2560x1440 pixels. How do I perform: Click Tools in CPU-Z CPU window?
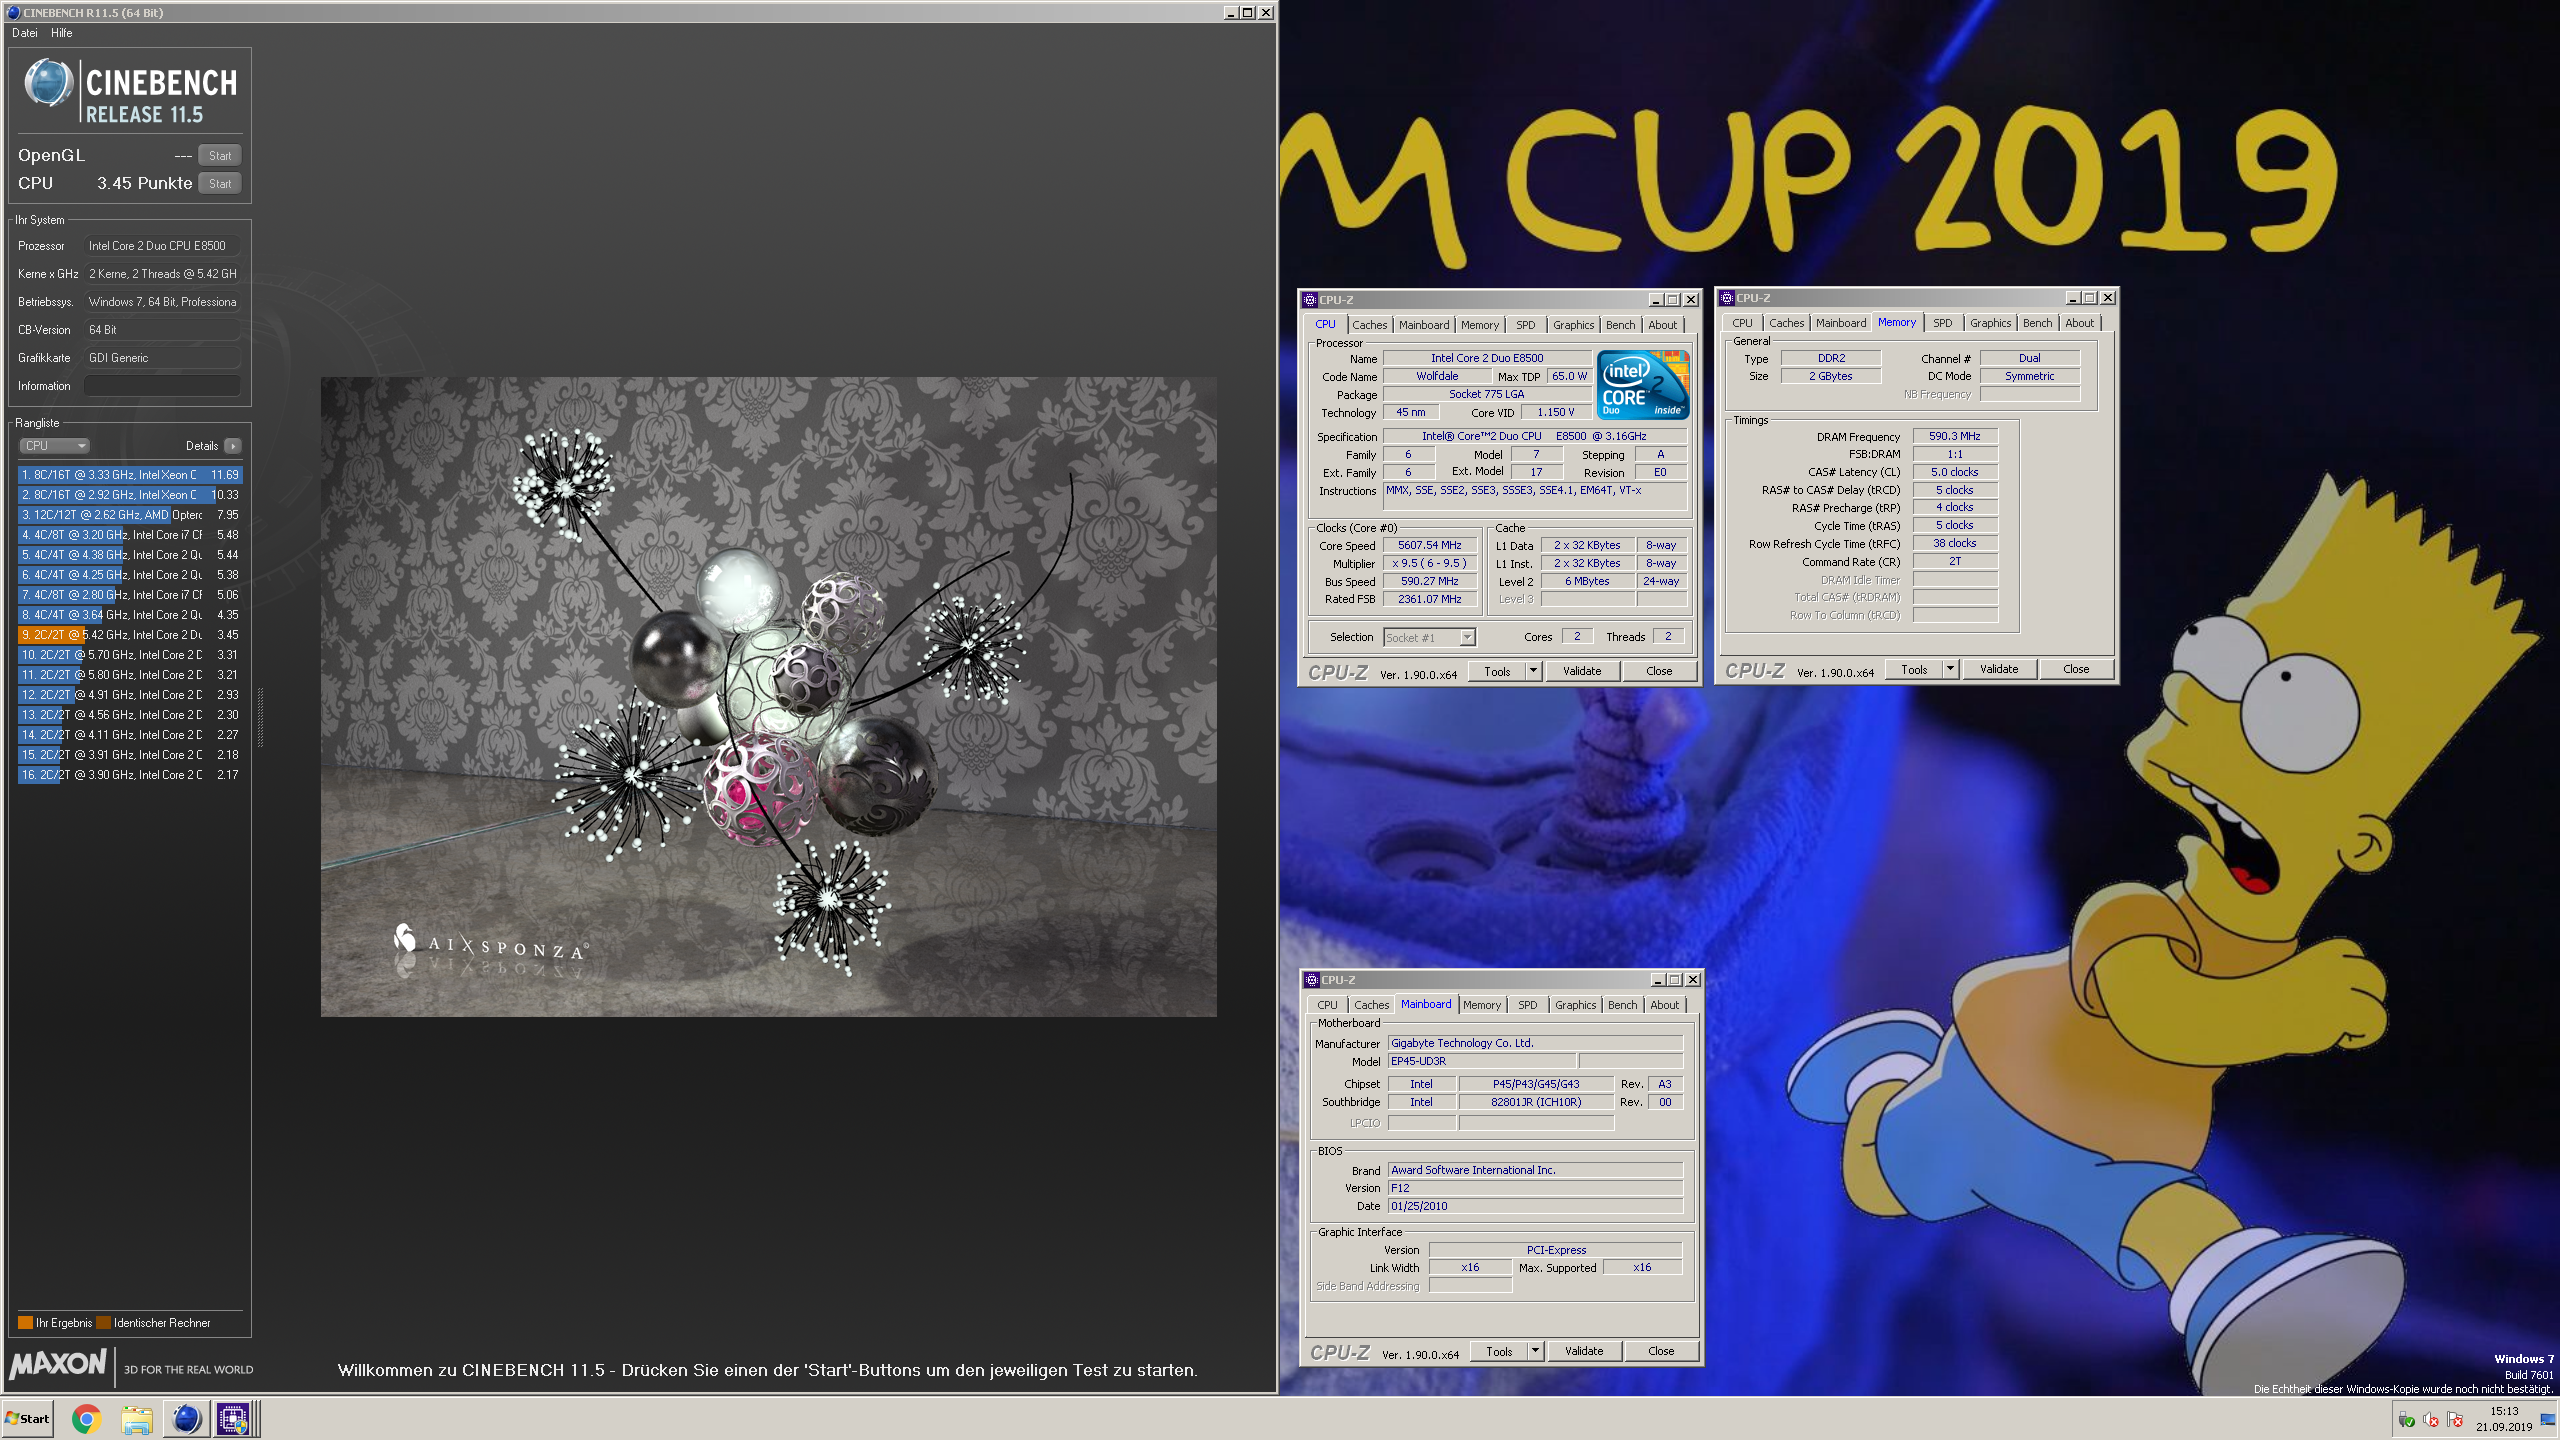tap(1497, 671)
